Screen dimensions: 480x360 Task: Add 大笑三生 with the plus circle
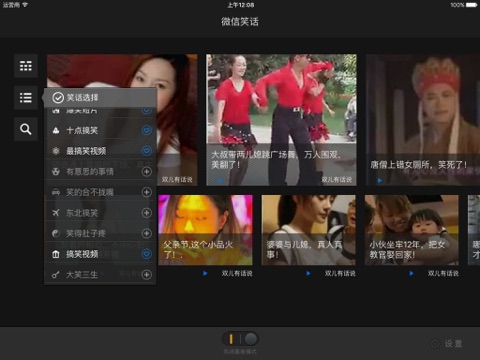pyautogui.click(x=147, y=275)
